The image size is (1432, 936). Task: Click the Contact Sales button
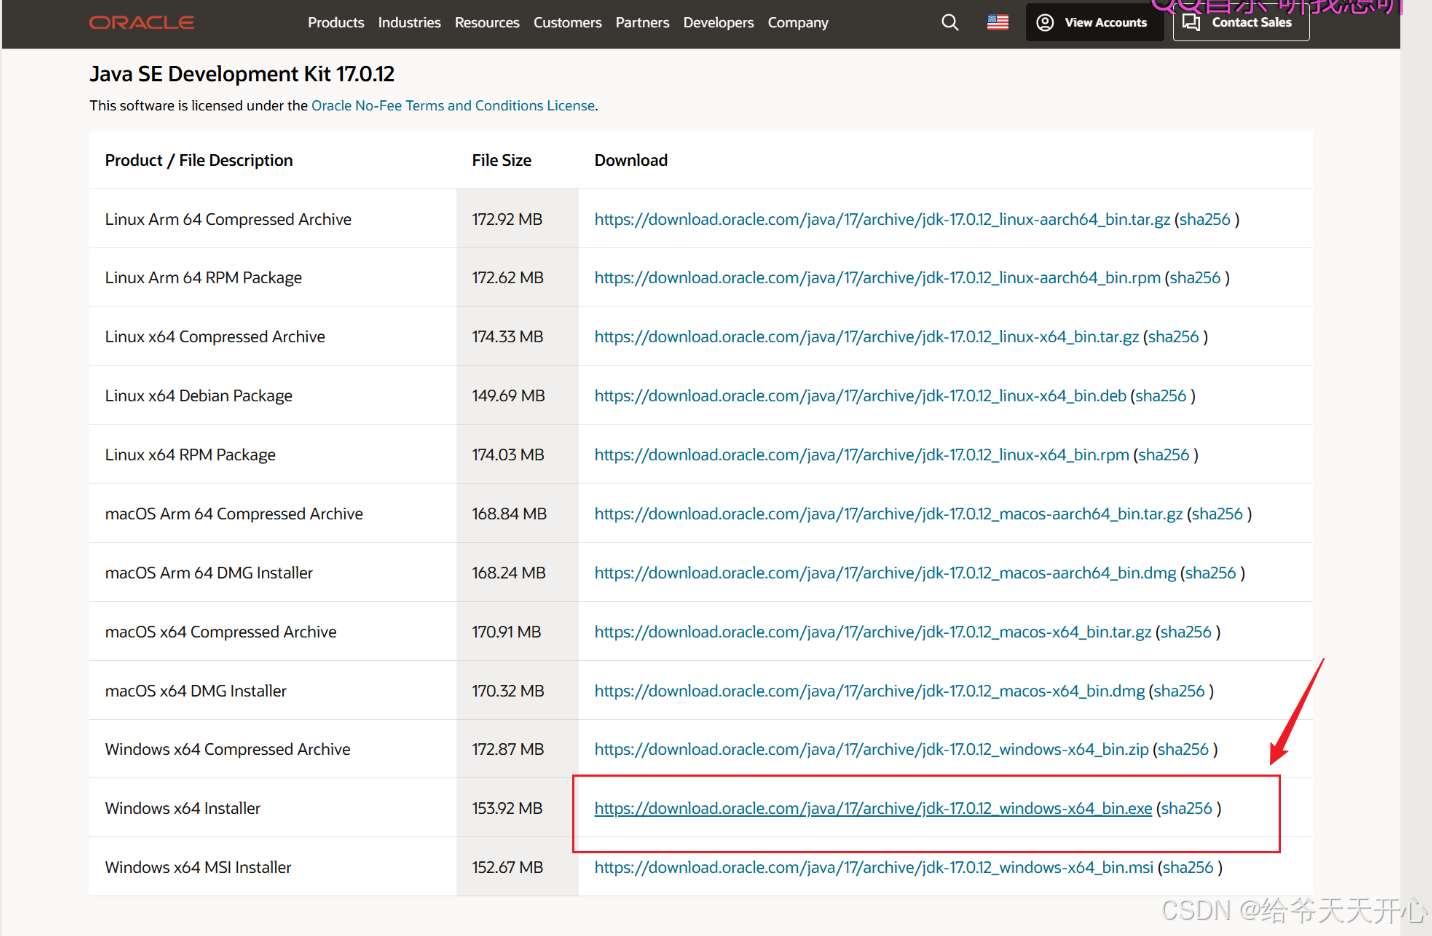click(1241, 22)
